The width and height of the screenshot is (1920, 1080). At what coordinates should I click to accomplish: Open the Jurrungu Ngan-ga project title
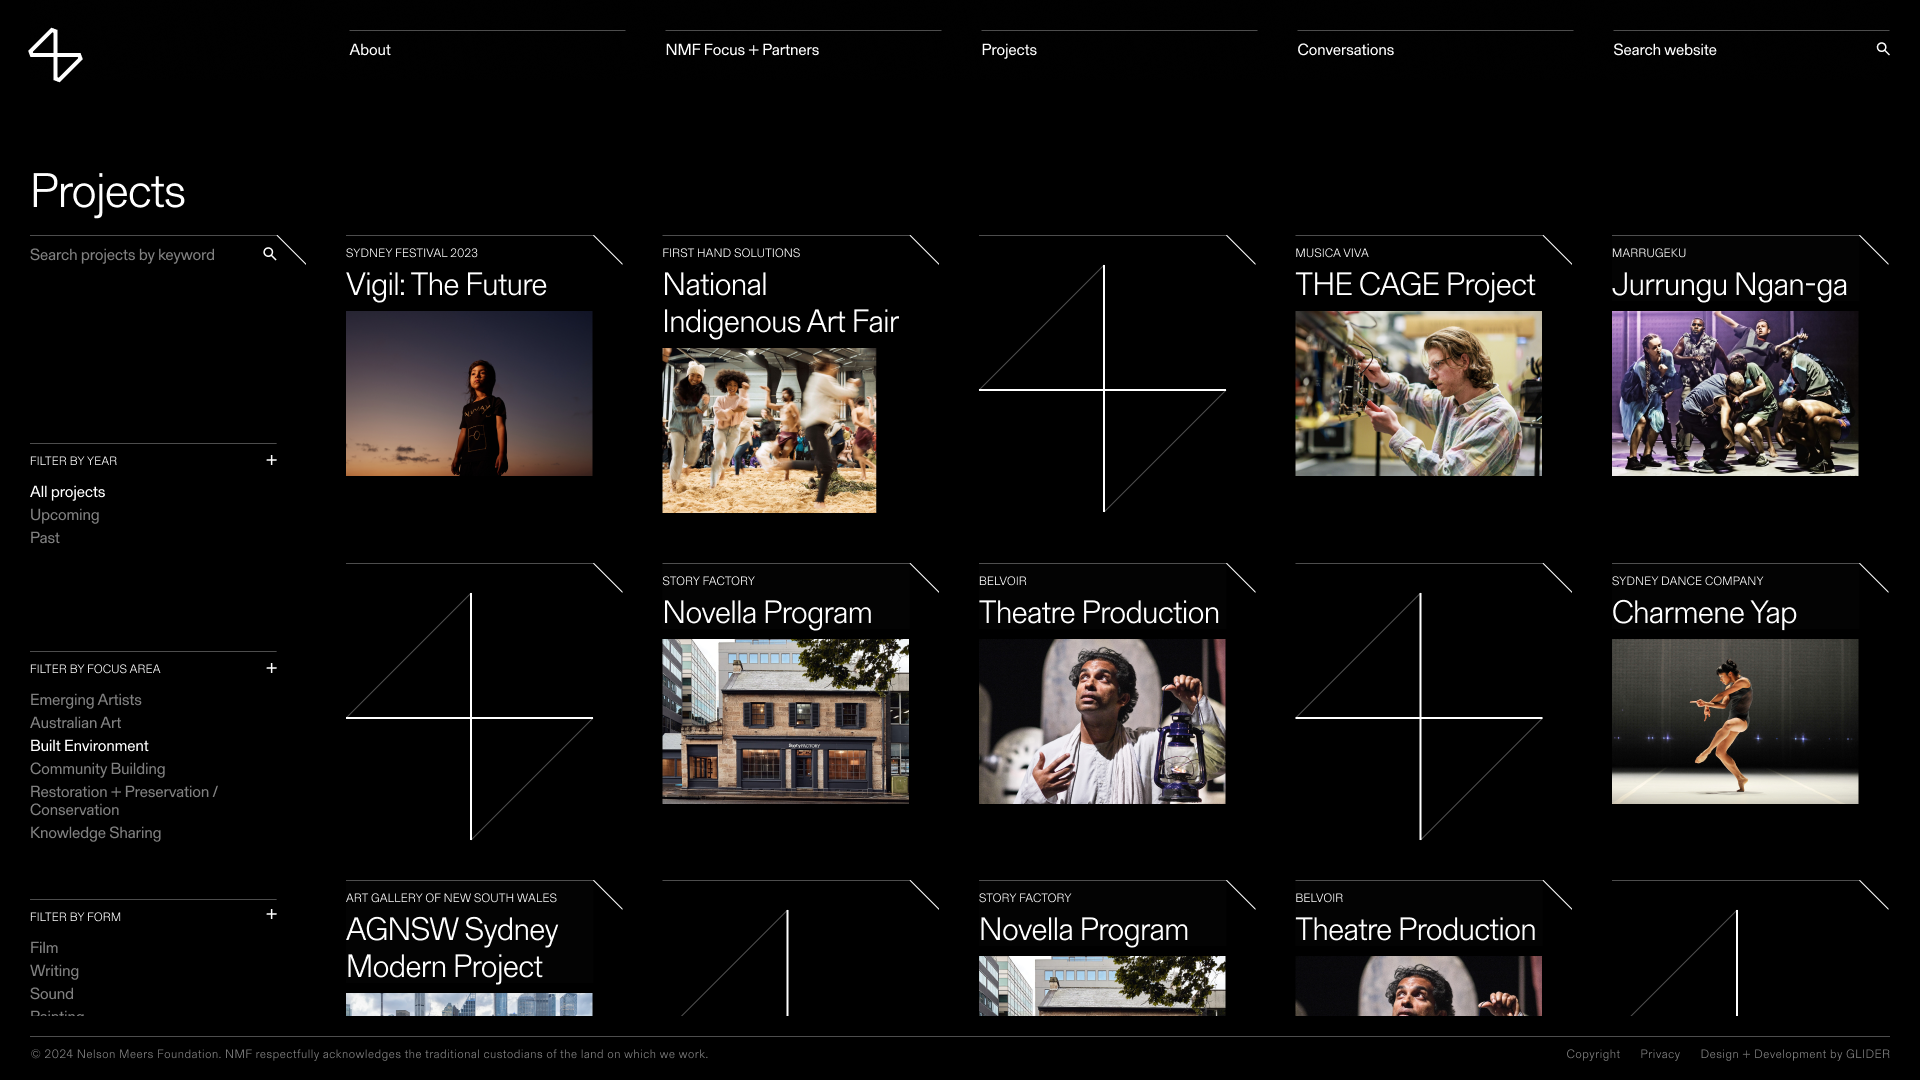(1728, 285)
